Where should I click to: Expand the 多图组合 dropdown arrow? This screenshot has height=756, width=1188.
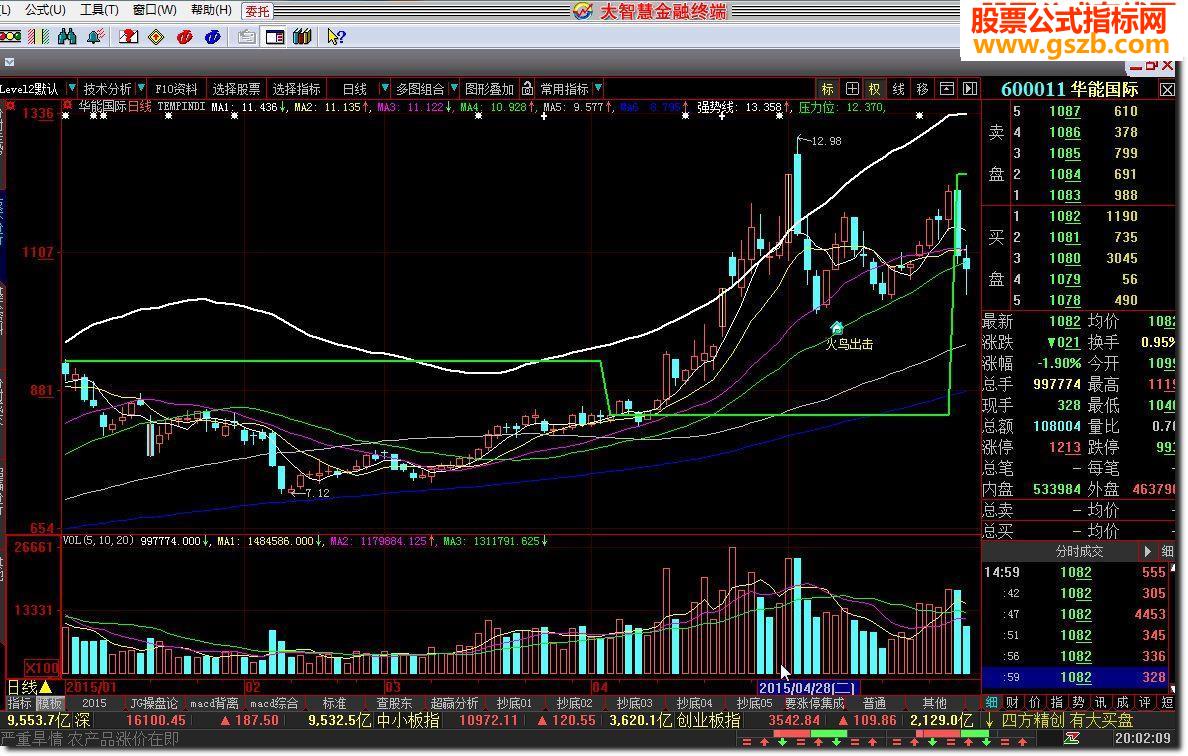[454, 89]
